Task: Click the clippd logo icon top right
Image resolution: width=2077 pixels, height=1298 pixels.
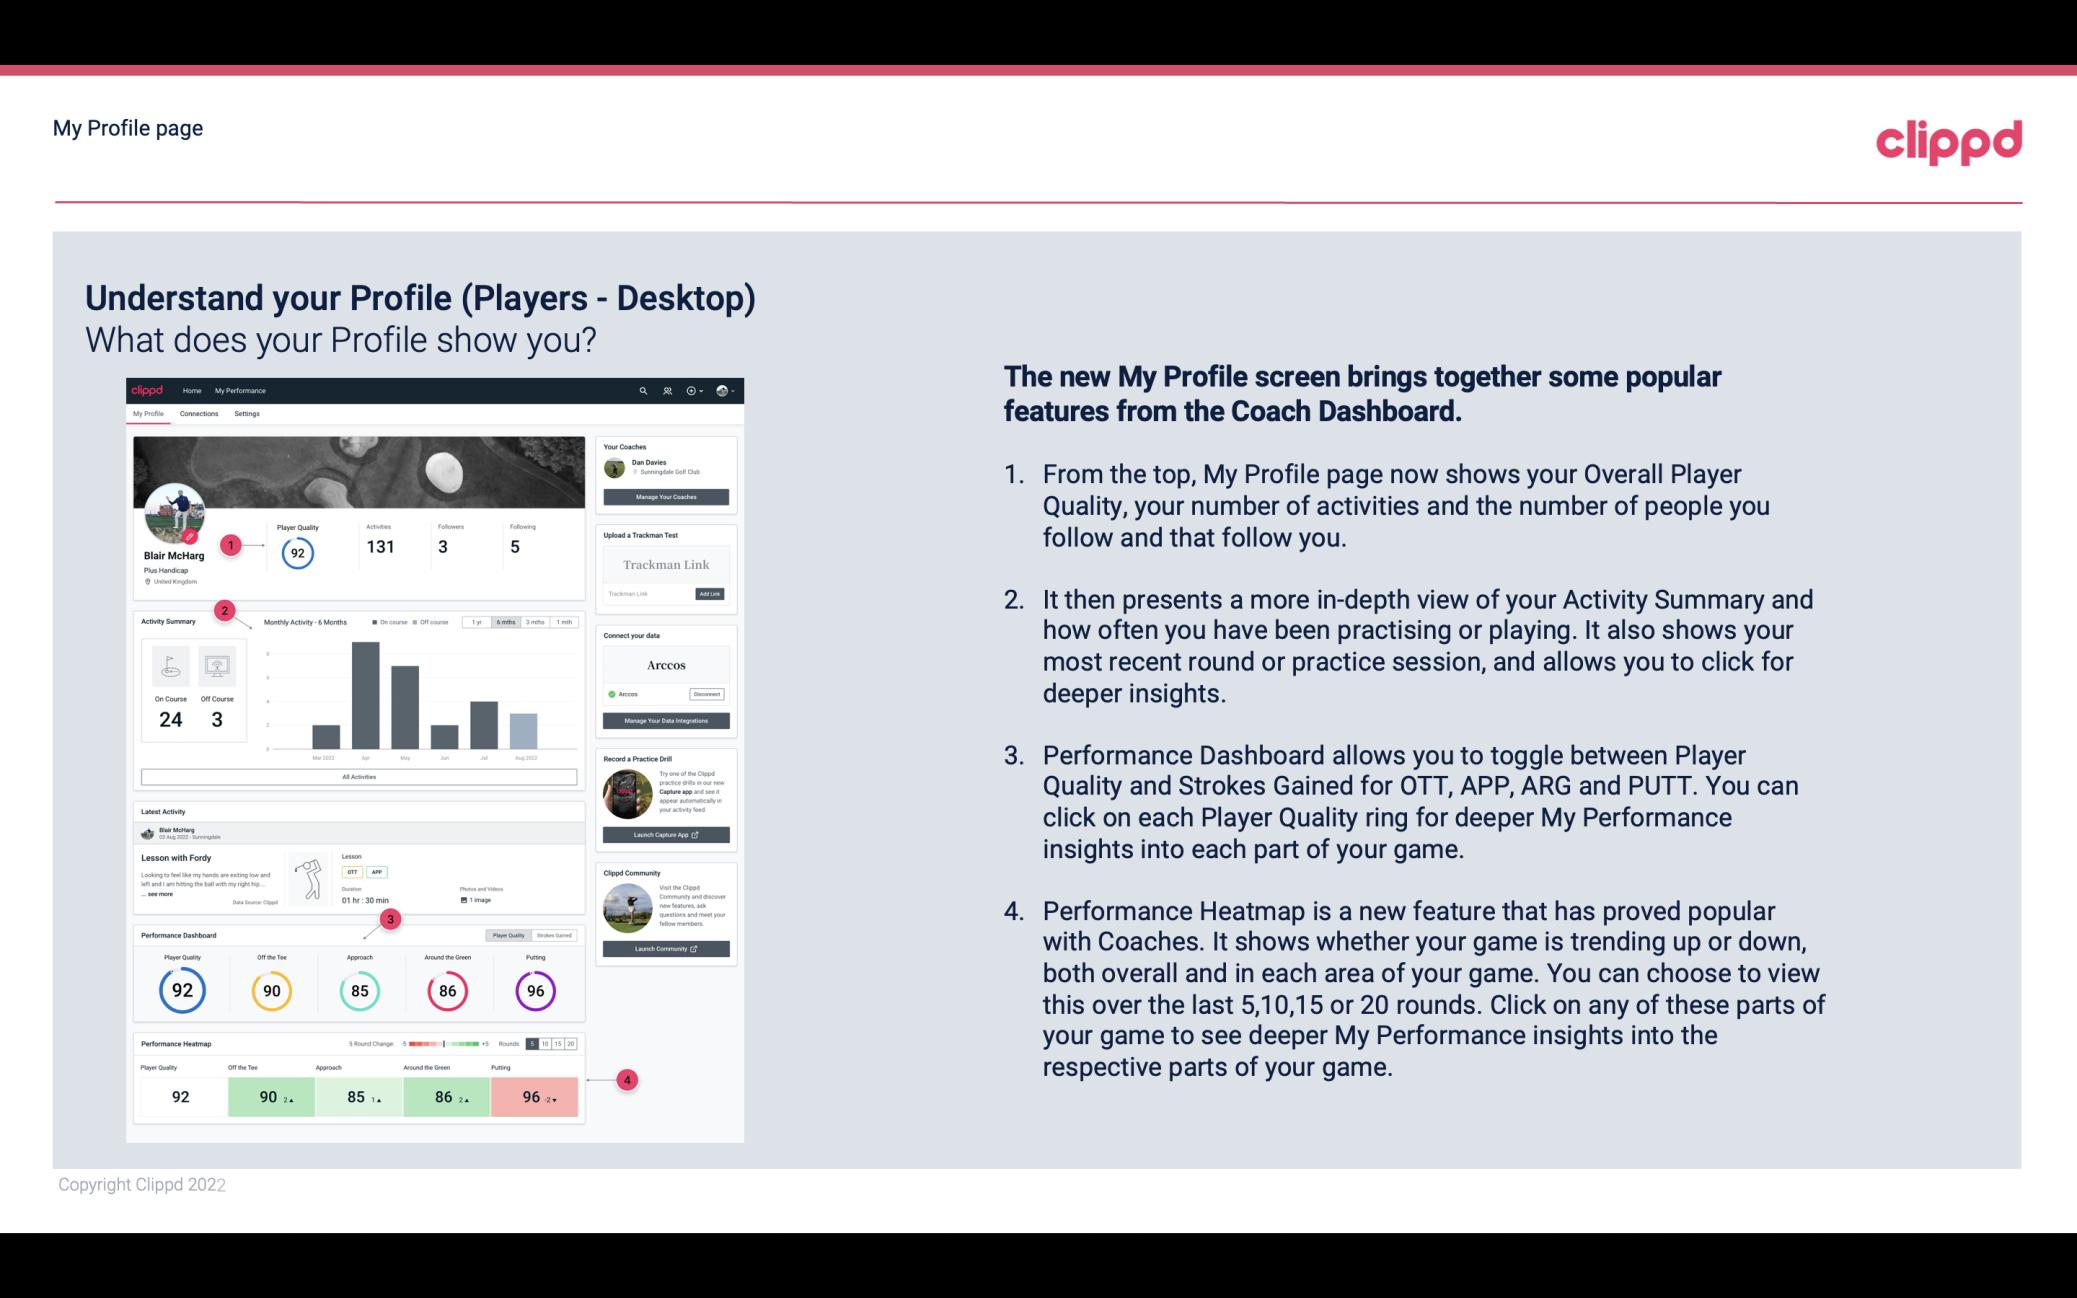Action: click(x=1947, y=141)
